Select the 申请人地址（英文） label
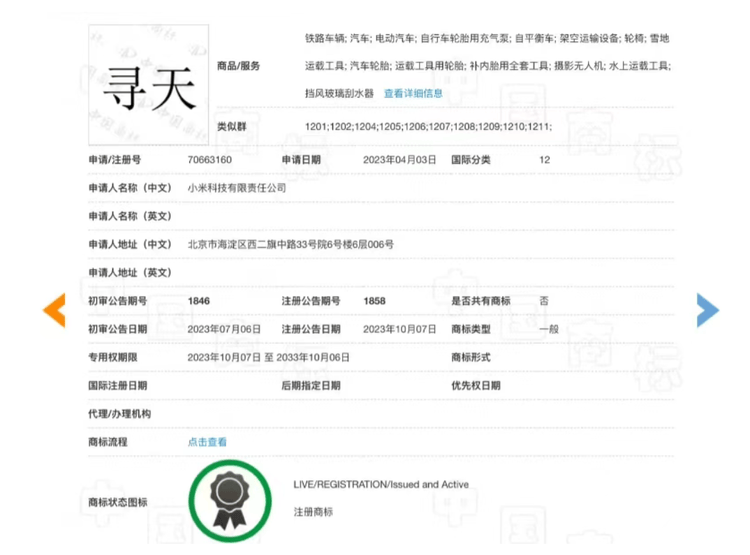This screenshot has width=750, height=555. (x=130, y=273)
